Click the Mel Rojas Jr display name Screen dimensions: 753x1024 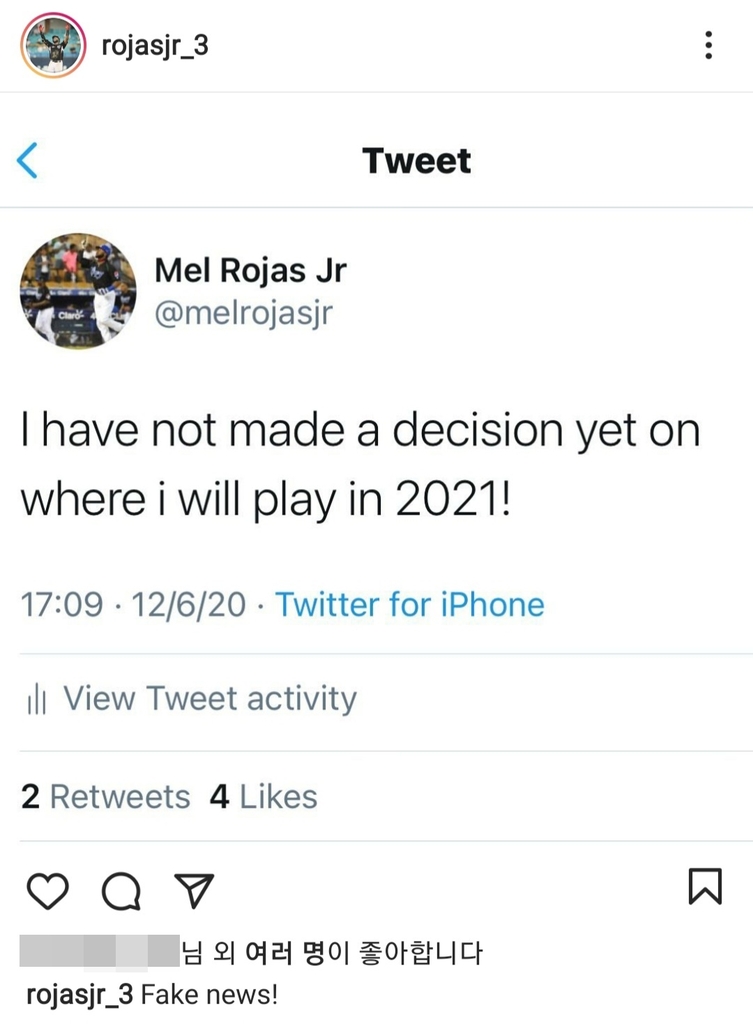click(x=251, y=269)
